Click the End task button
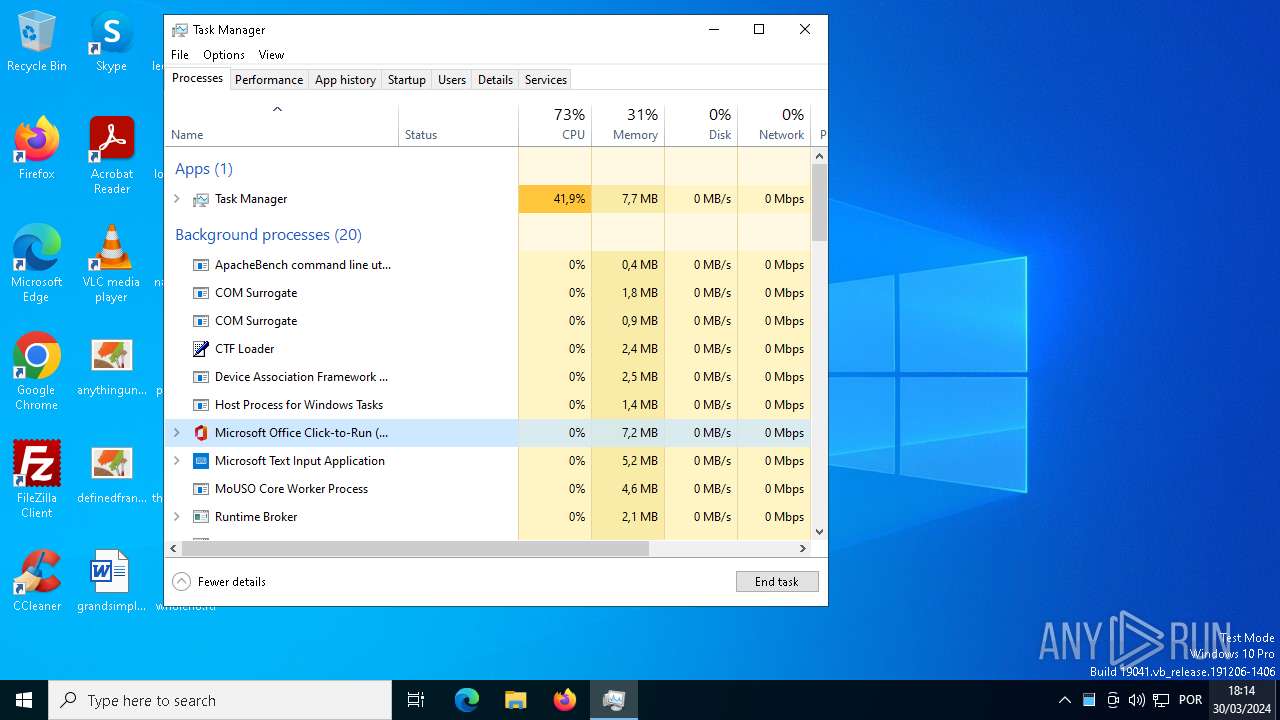Viewport: 1280px width, 720px height. 777,581
